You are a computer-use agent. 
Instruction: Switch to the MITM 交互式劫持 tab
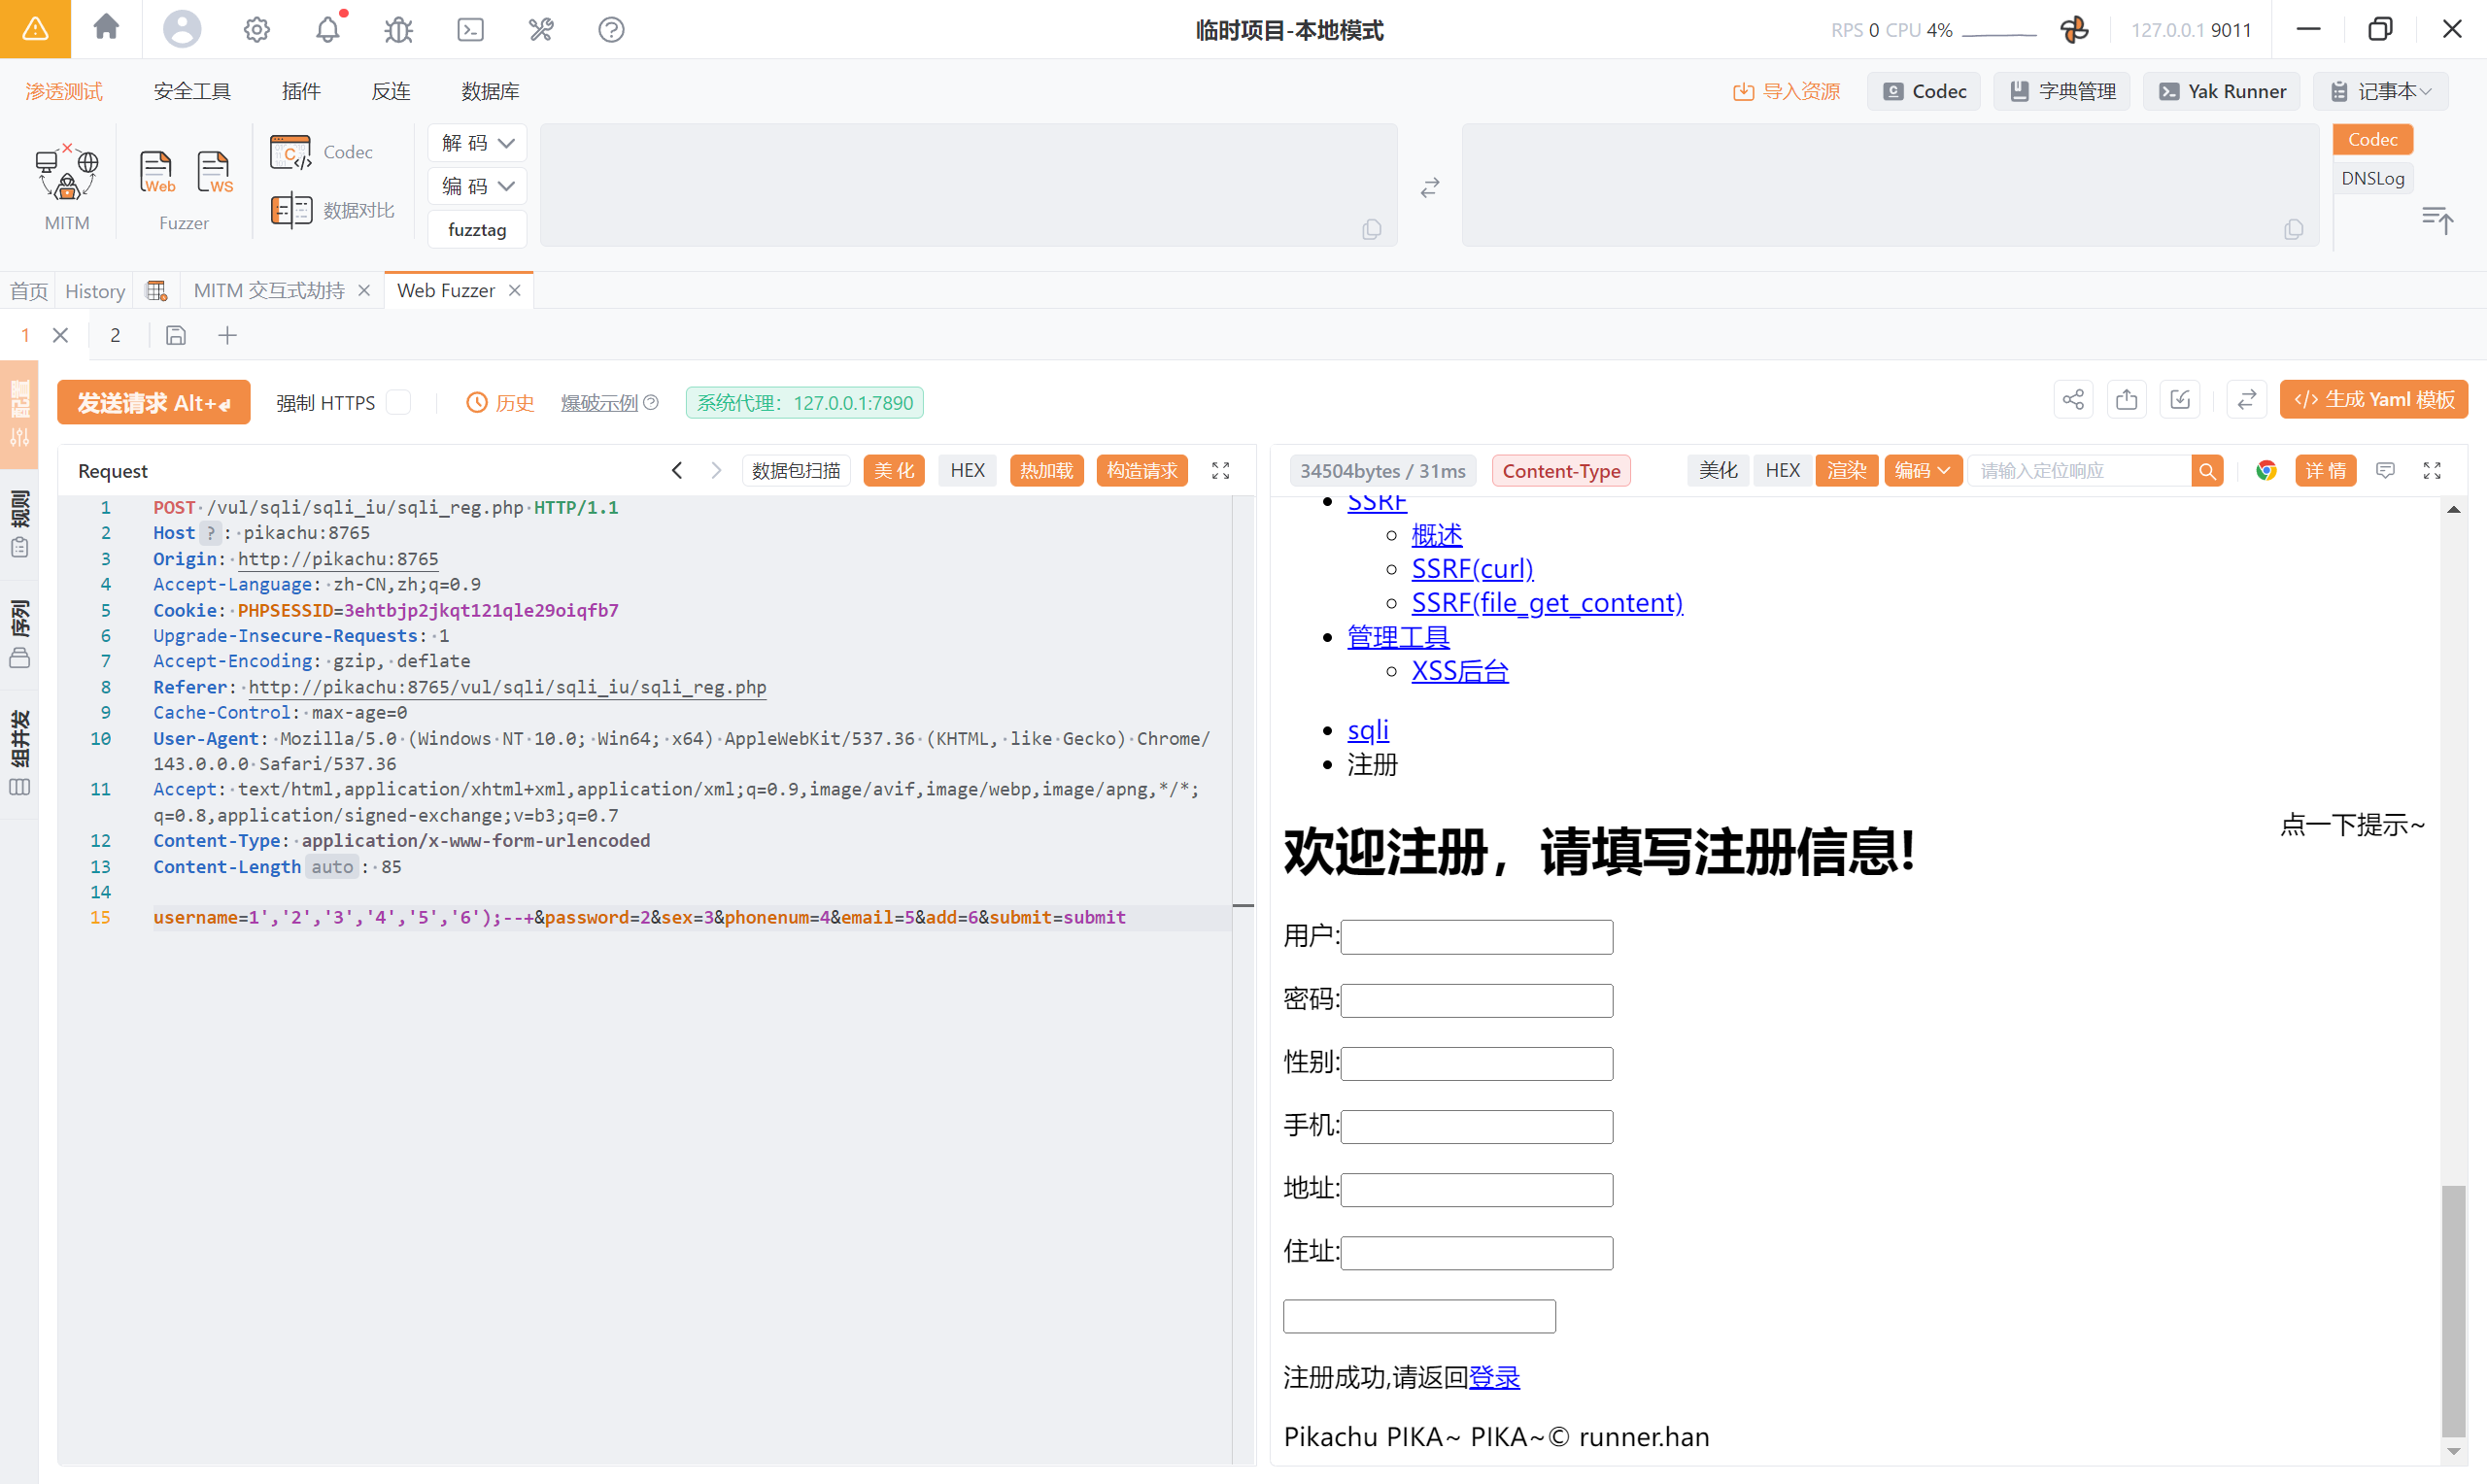(269, 290)
